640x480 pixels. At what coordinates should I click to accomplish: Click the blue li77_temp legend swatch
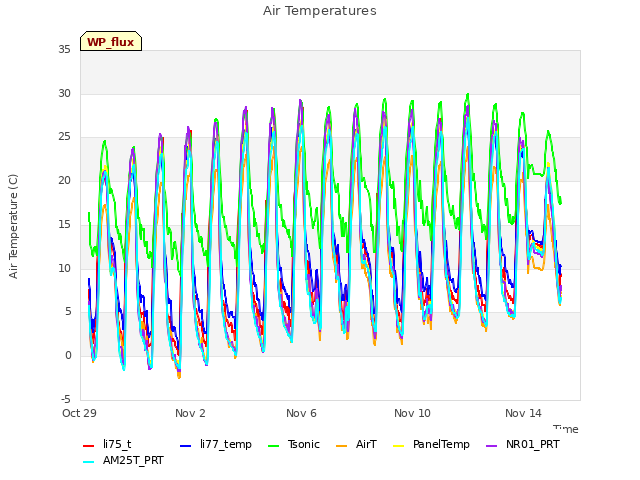186,446
